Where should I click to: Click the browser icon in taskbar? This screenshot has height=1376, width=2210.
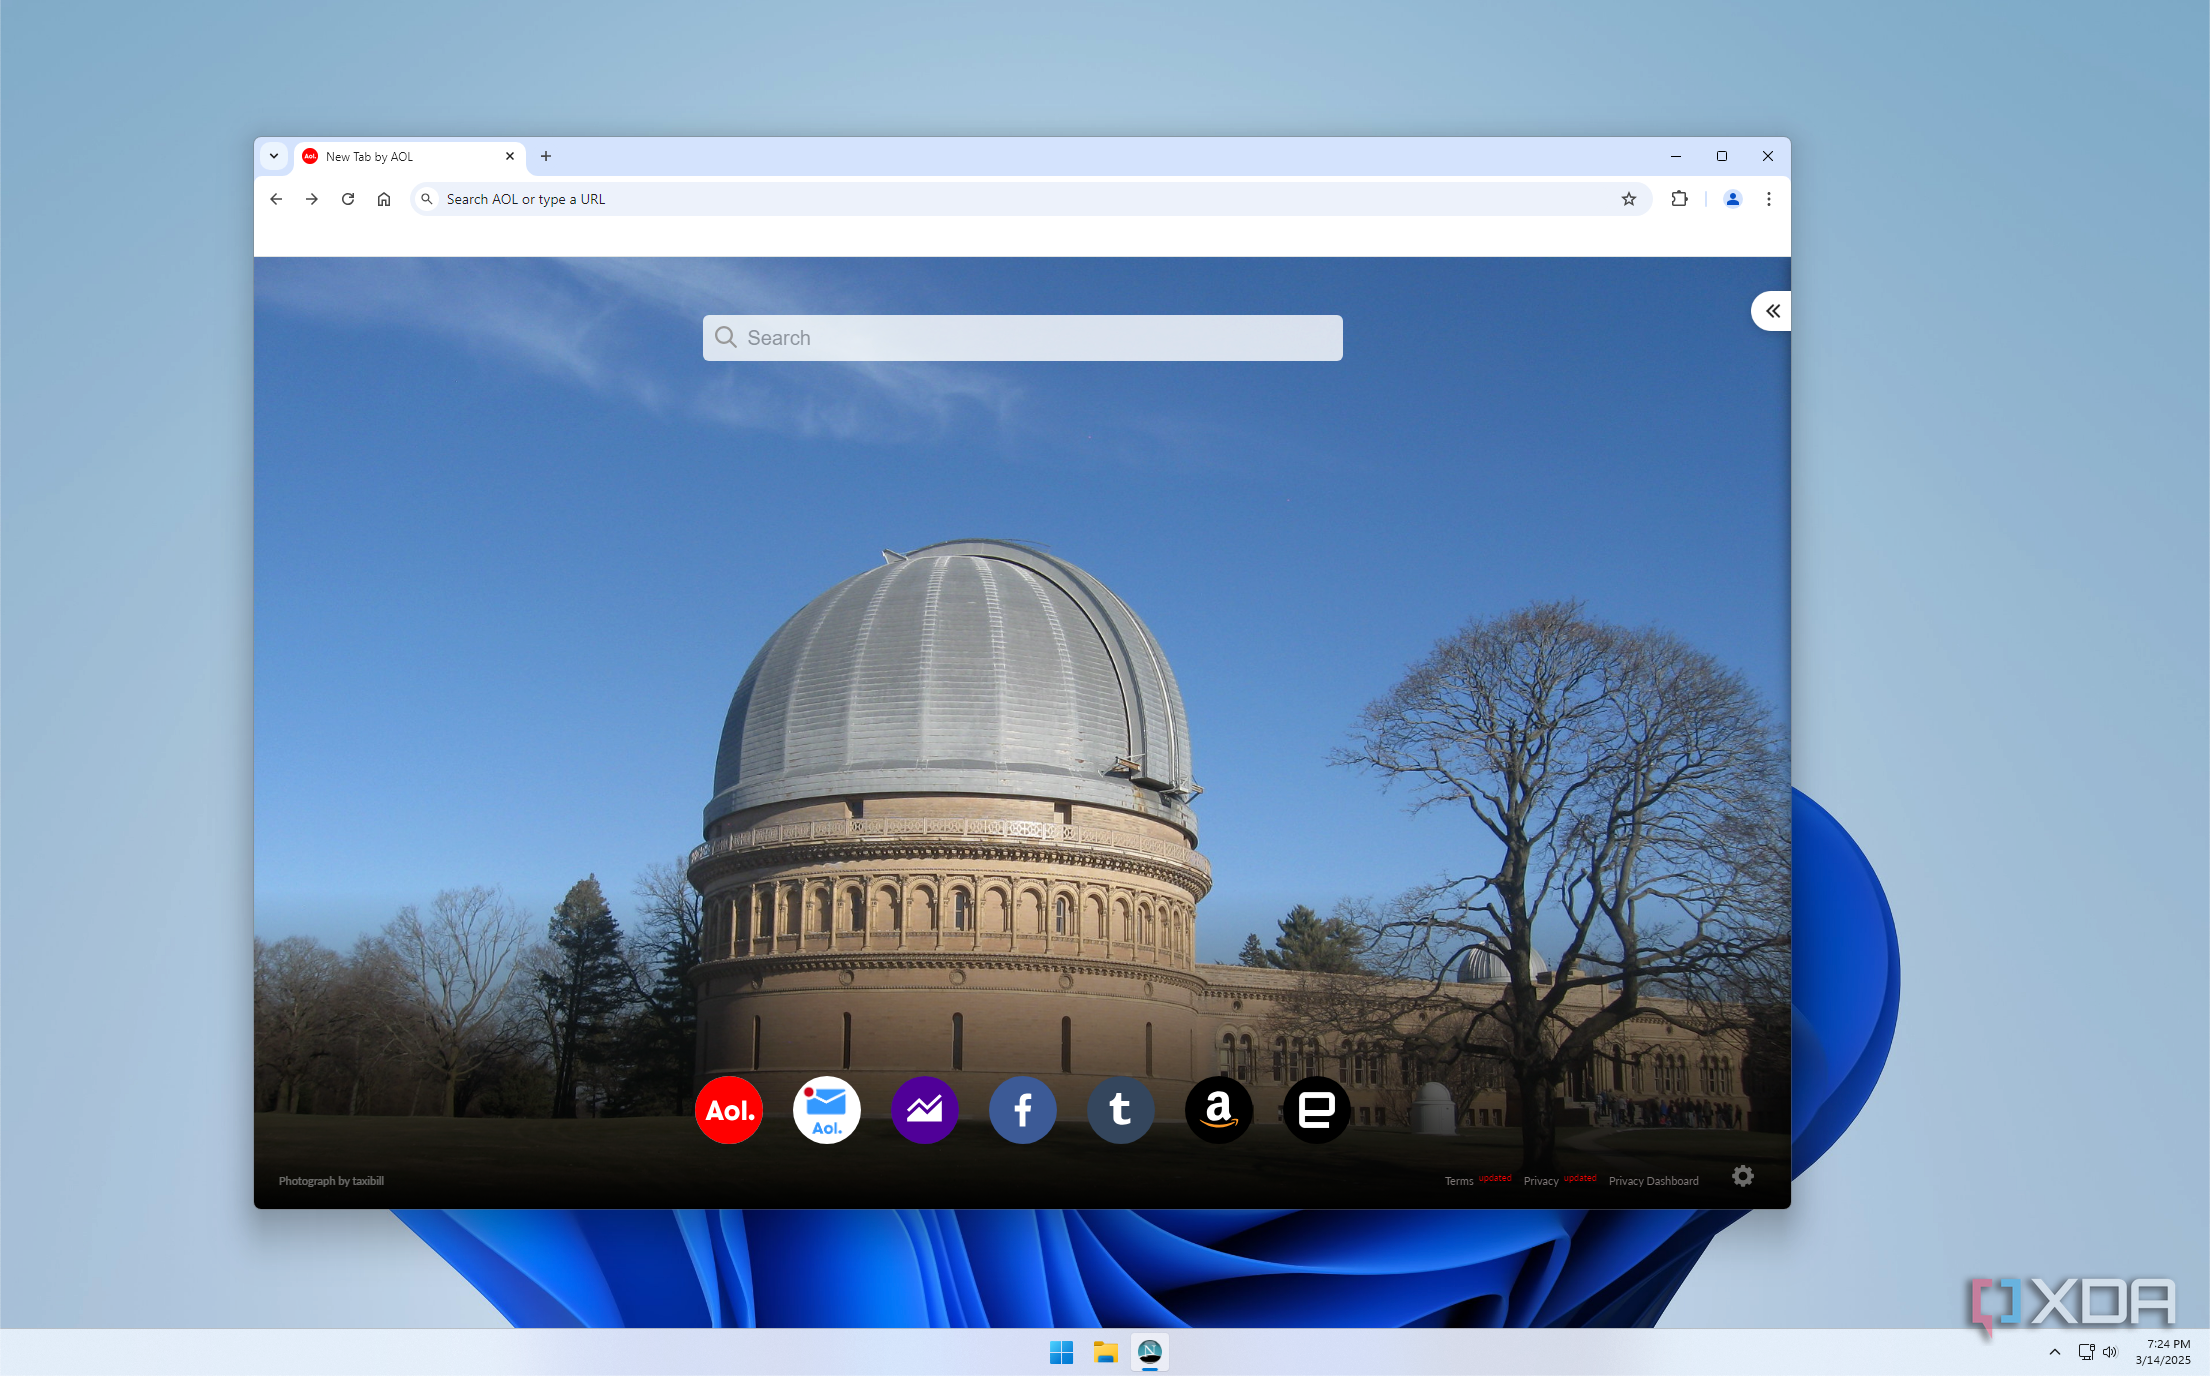(1150, 1352)
